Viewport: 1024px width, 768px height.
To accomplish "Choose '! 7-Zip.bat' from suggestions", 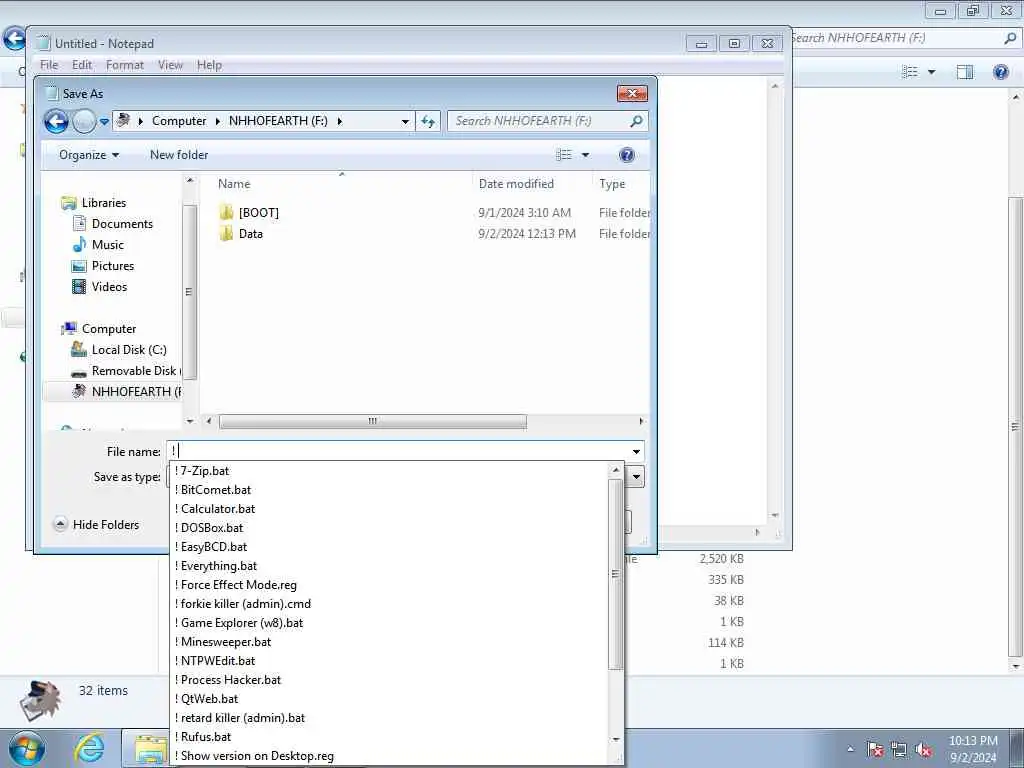I will coord(391,471).
